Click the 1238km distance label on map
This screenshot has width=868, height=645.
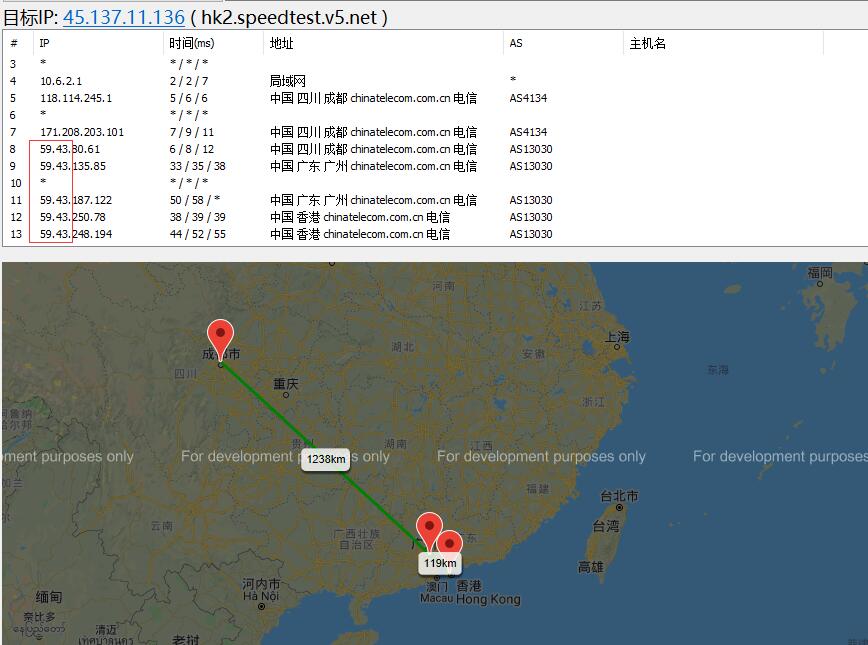326,460
